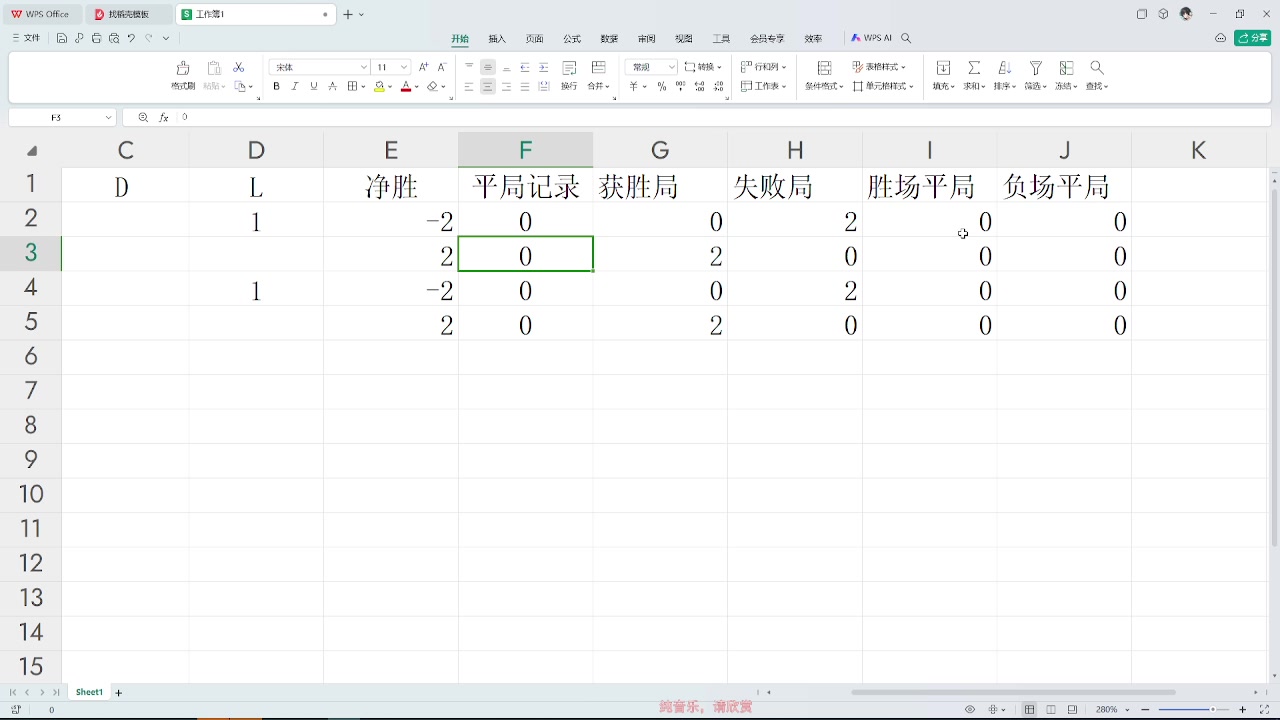Open the 文件 File menu

[26, 38]
